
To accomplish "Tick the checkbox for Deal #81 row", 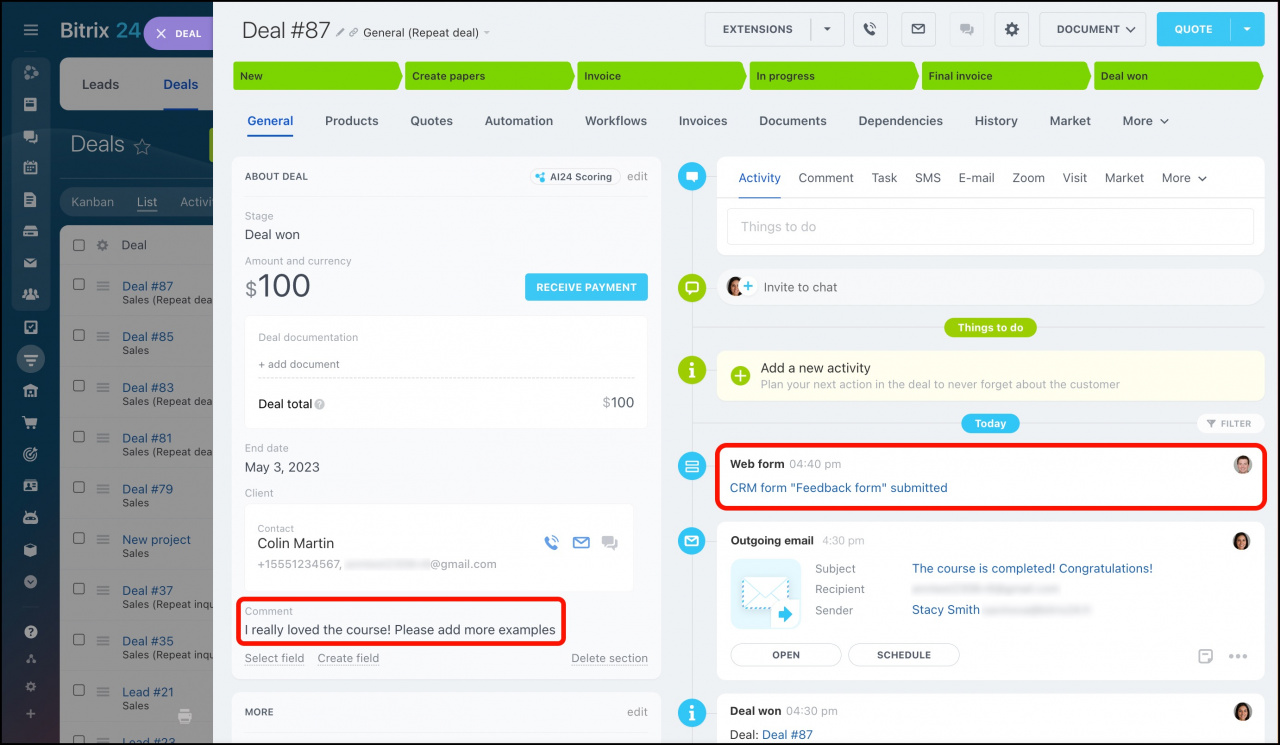I will (79, 436).
